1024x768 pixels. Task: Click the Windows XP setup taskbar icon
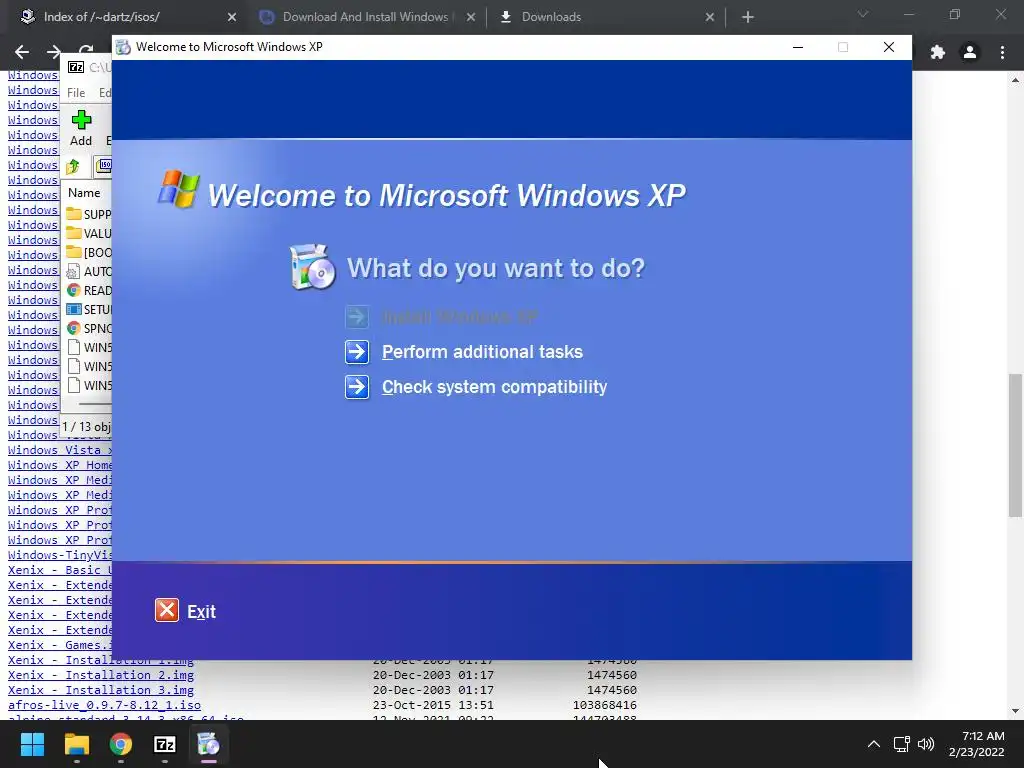(x=209, y=744)
